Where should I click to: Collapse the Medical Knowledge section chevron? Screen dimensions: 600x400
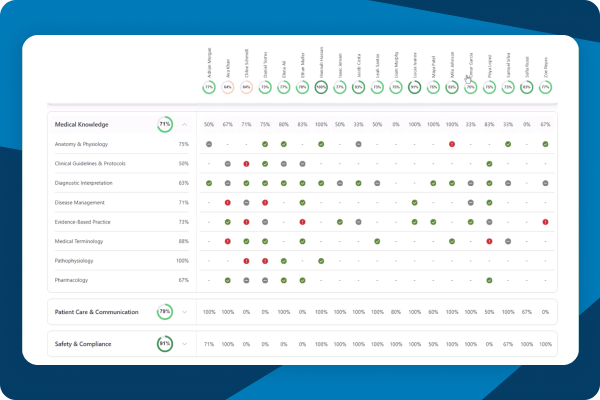184,124
